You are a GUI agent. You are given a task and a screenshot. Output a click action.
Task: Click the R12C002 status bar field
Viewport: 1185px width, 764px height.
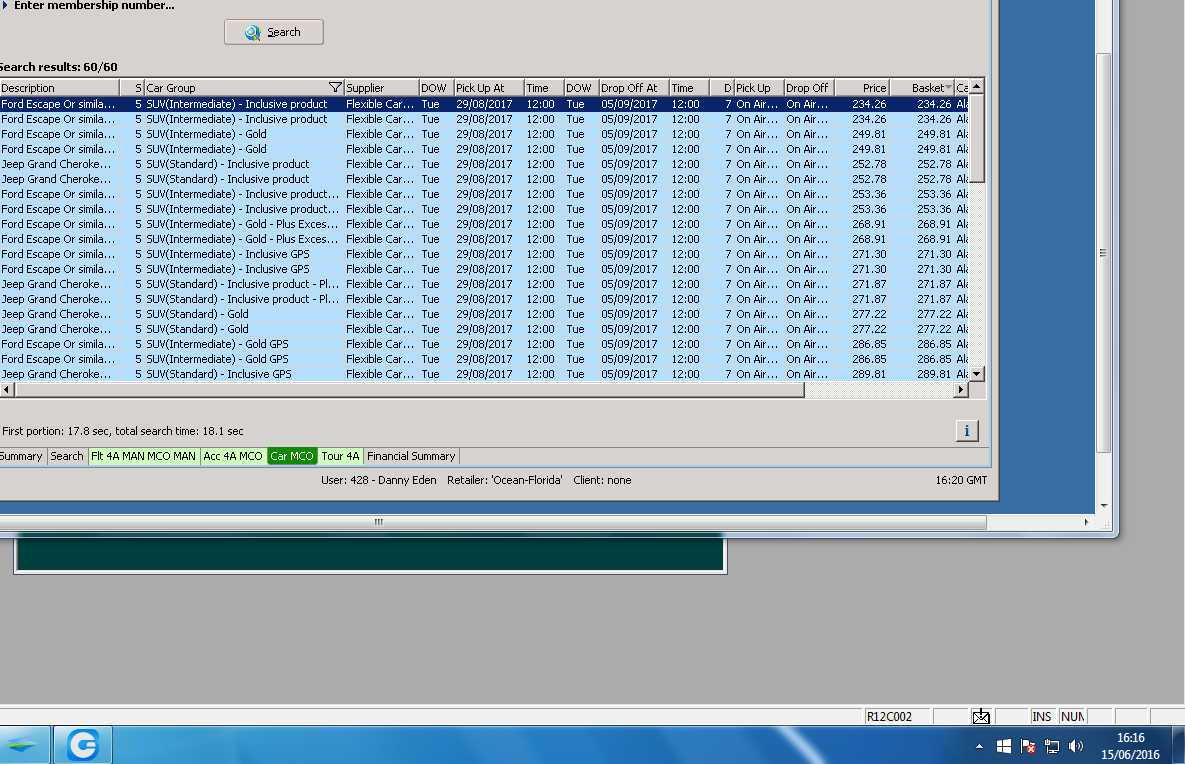click(x=897, y=716)
